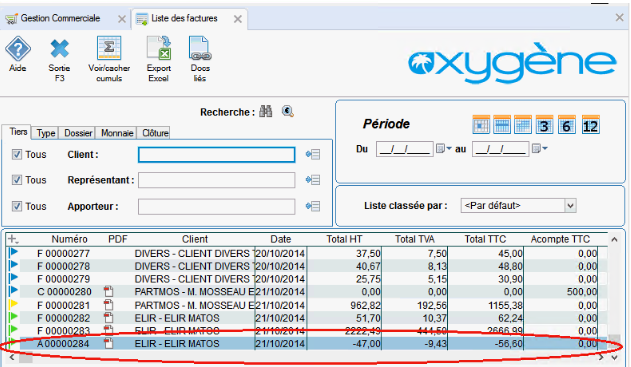Toggle Voir/cacher cumuls
The width and height of the screenshot is (631, 367).
click(109, 48)
